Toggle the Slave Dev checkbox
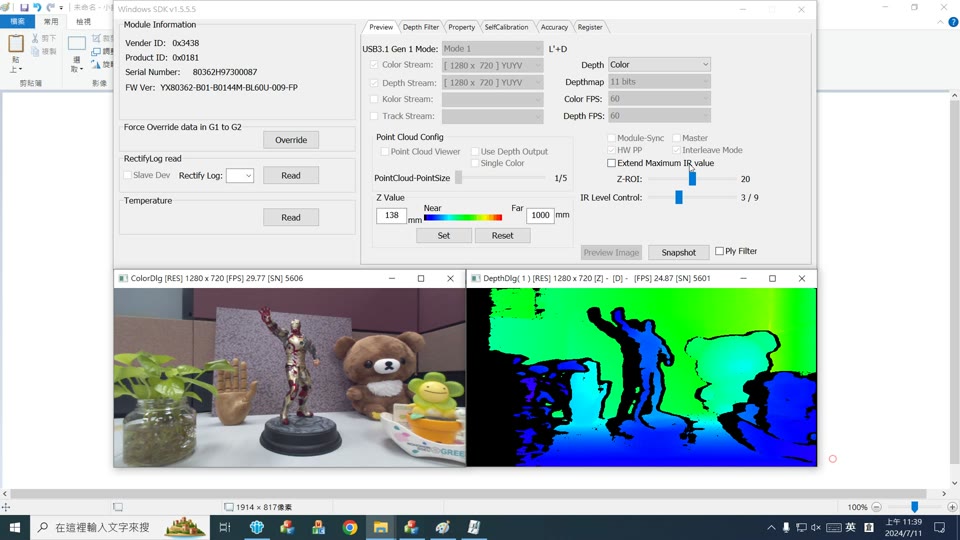This screenshot has width=960, height=540. 127,175
